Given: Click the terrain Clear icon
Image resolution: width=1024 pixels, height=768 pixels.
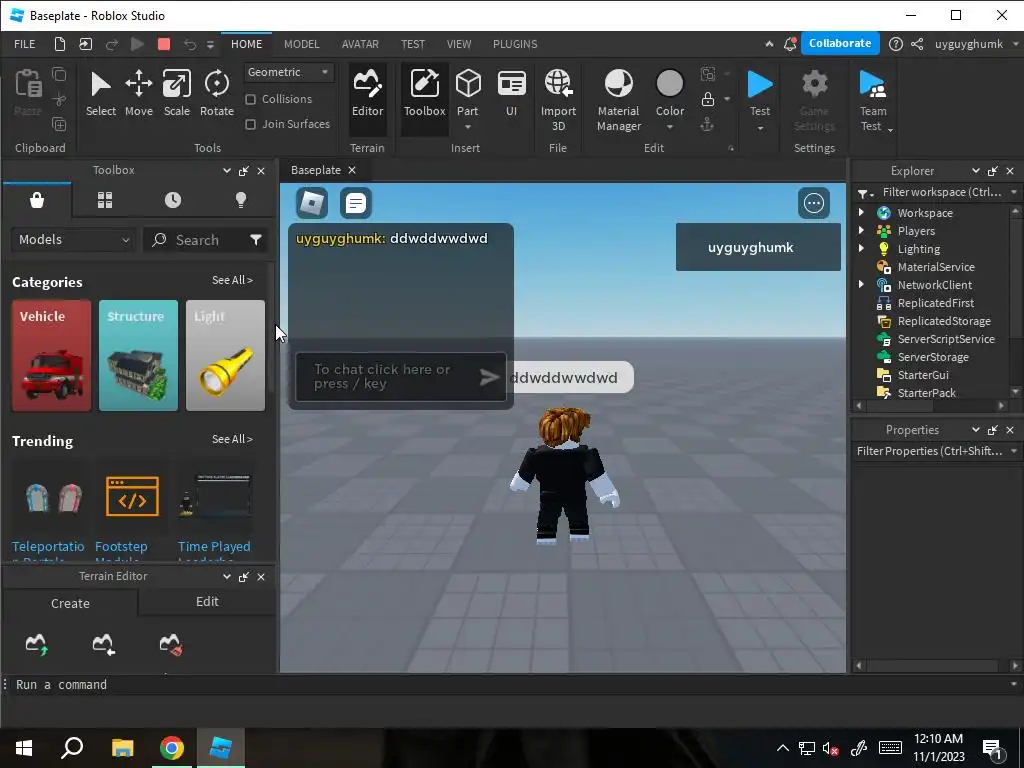Looking at the screenshot, I should click(170, 644).
